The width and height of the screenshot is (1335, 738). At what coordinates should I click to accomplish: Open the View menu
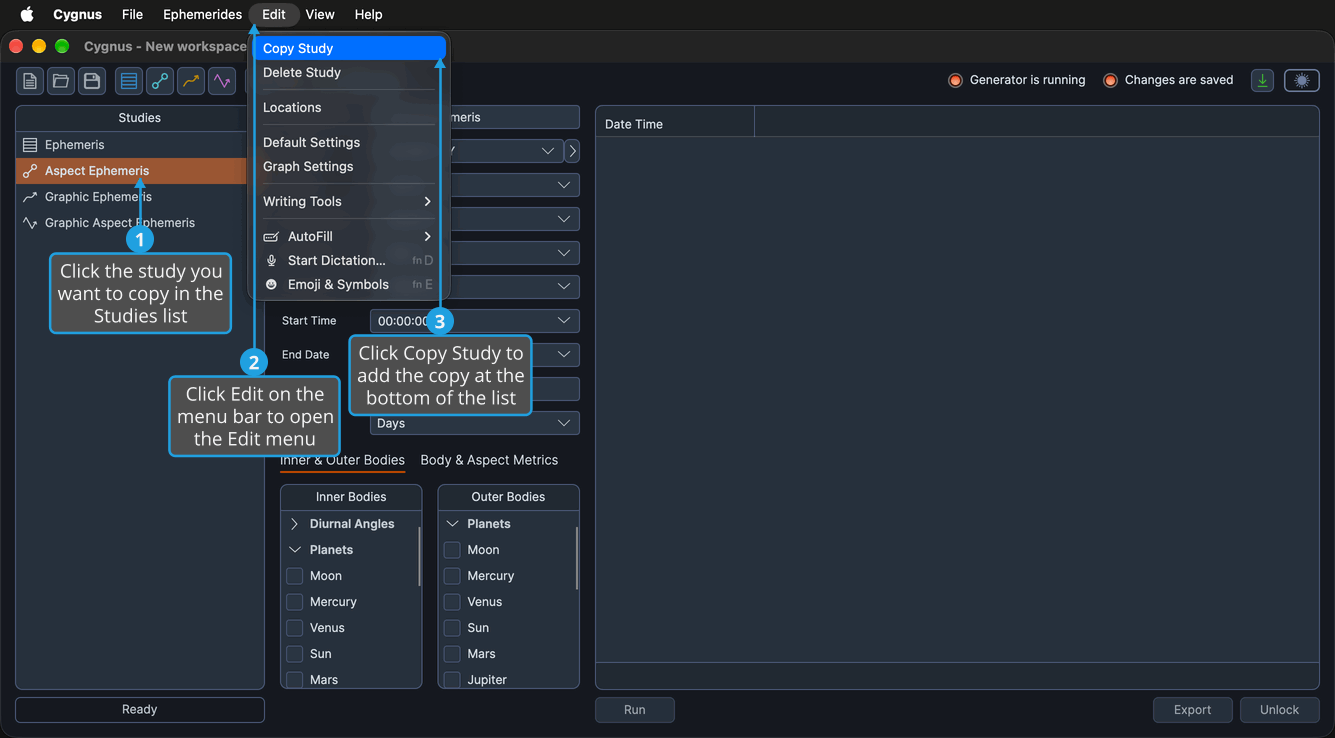[x=320, y=14]
